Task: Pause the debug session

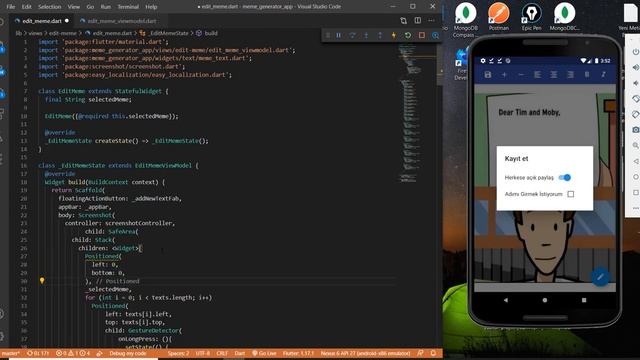Action: pos(338,36)
